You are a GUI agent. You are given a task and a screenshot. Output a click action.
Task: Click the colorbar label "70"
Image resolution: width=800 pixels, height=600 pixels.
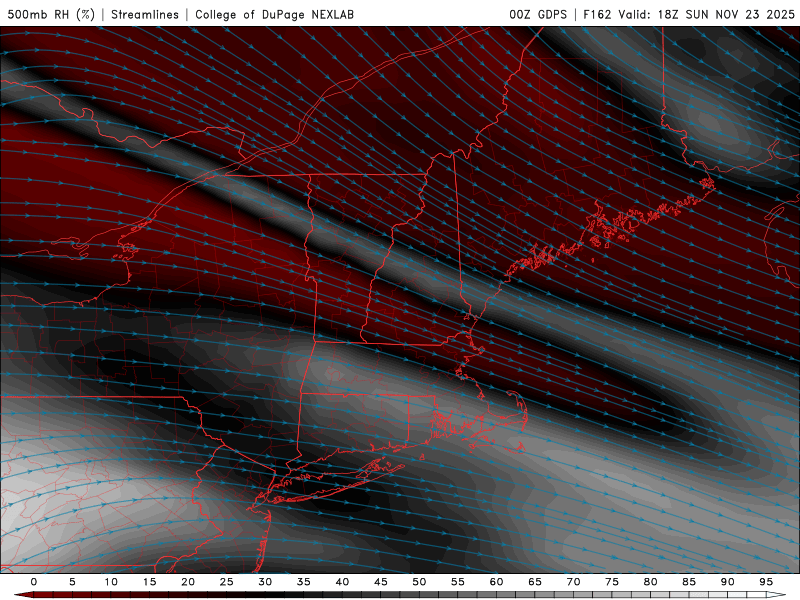click(573, 582)
